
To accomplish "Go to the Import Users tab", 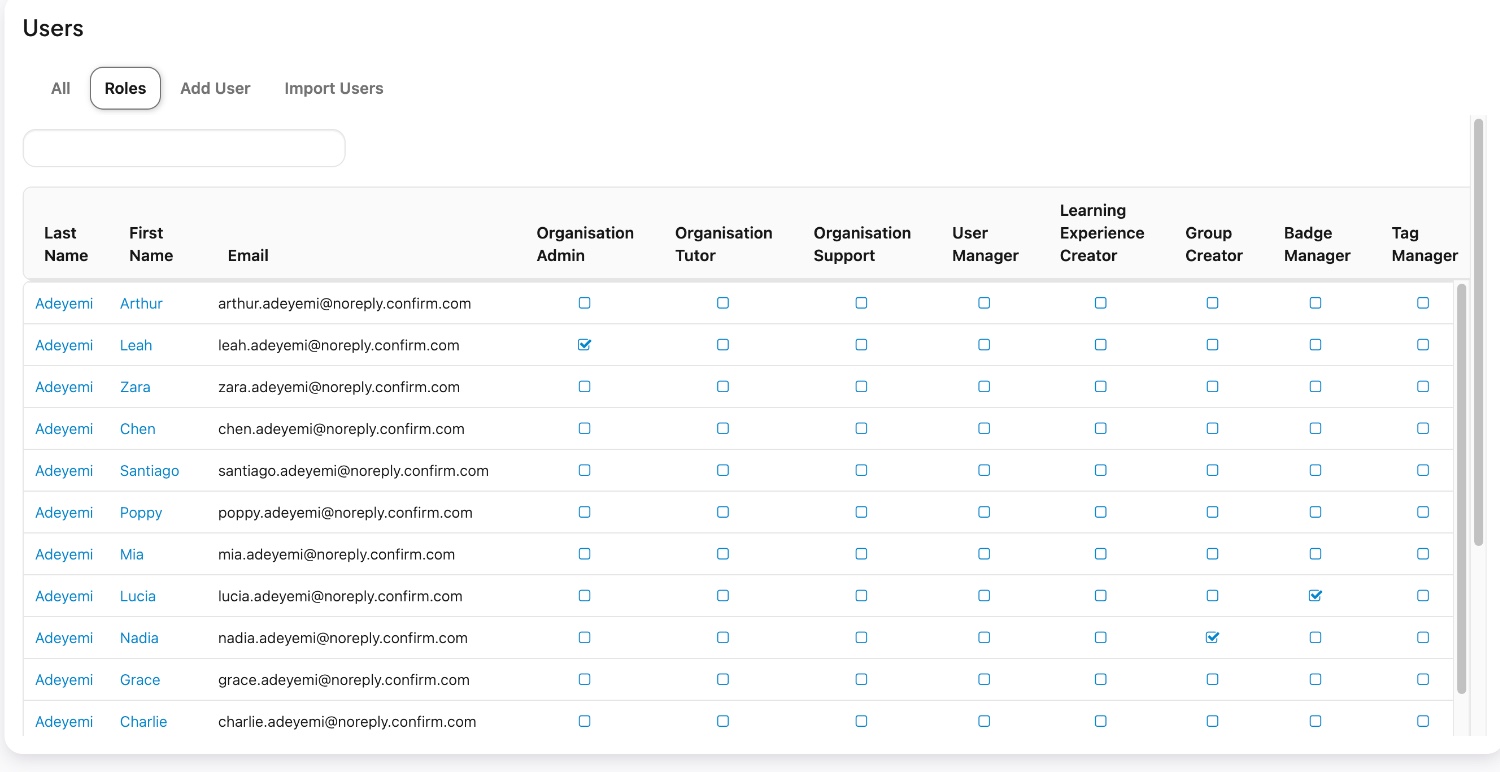I will tap(334, 88).
